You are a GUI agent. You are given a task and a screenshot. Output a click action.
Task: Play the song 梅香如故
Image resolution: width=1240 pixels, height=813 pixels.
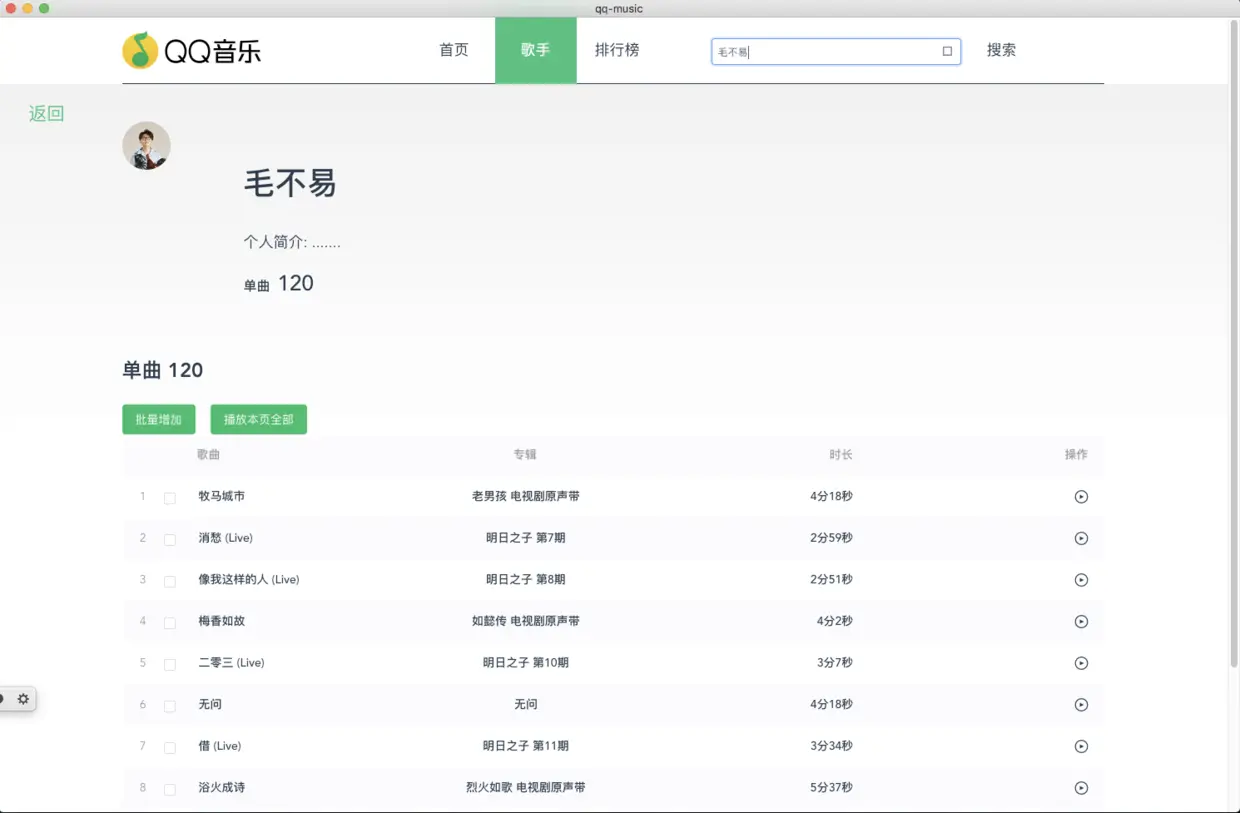pyautogui.click(x=1081, y=622)
